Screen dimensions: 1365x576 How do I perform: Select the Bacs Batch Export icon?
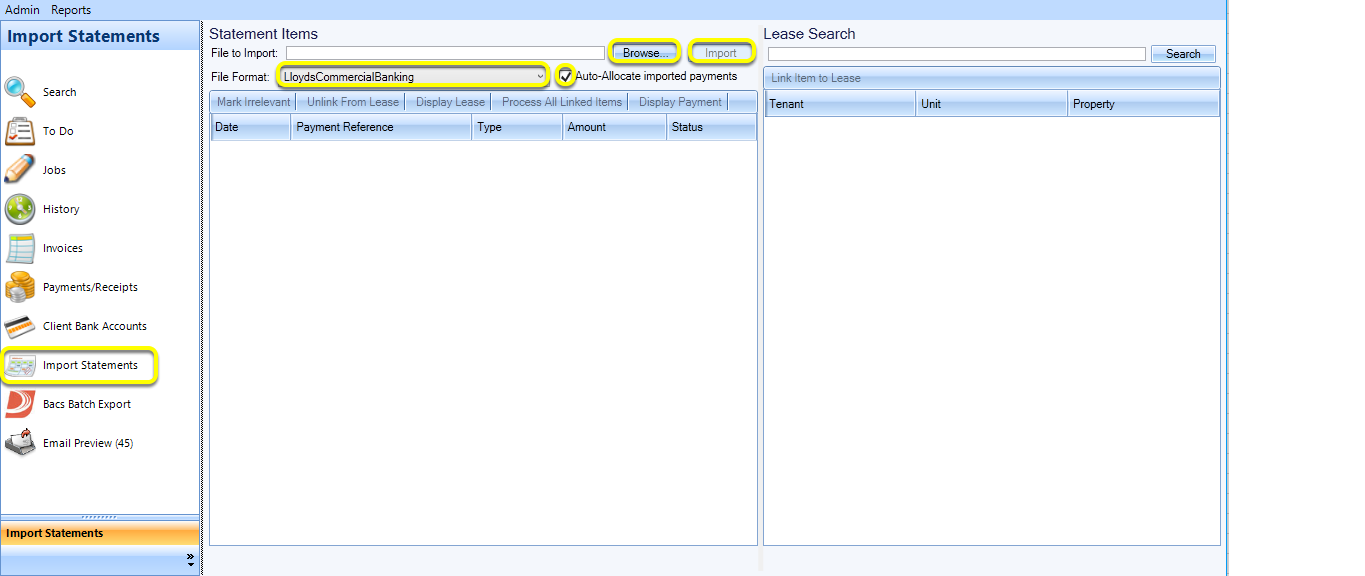click(20, 404)
